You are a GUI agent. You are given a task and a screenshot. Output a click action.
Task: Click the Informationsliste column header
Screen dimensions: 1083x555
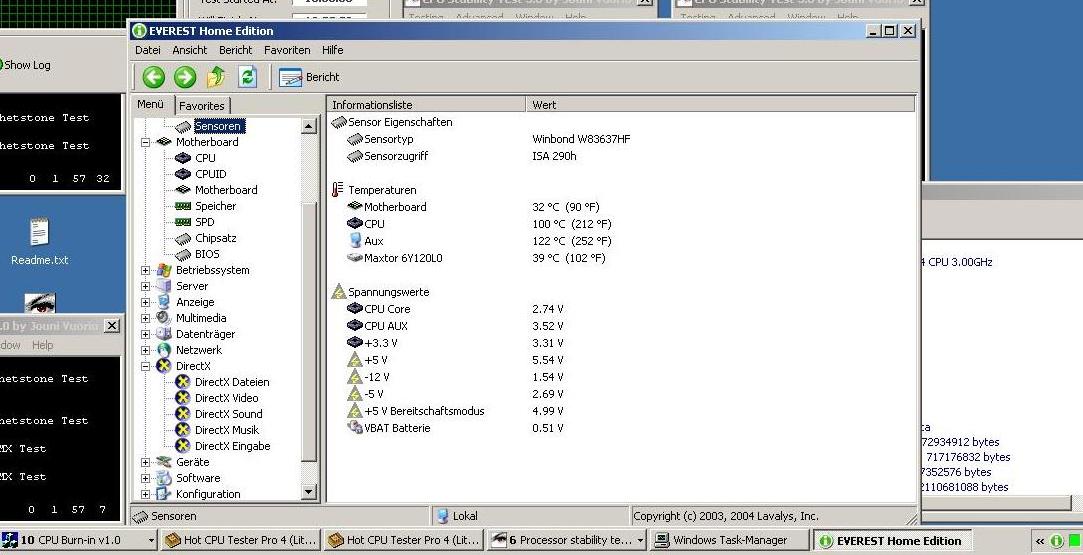coord(425,105)
